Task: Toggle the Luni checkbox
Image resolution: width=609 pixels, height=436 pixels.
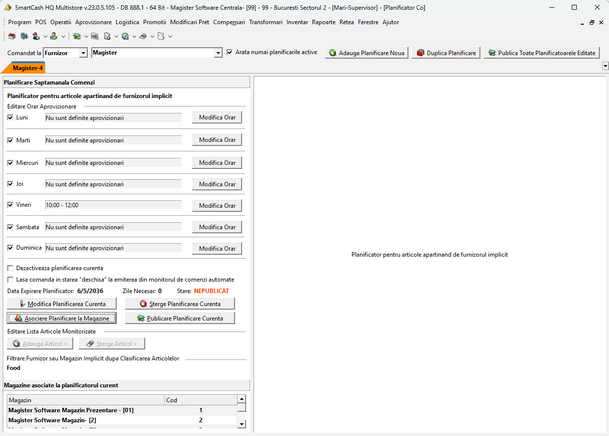Action: tap(10, 117)
